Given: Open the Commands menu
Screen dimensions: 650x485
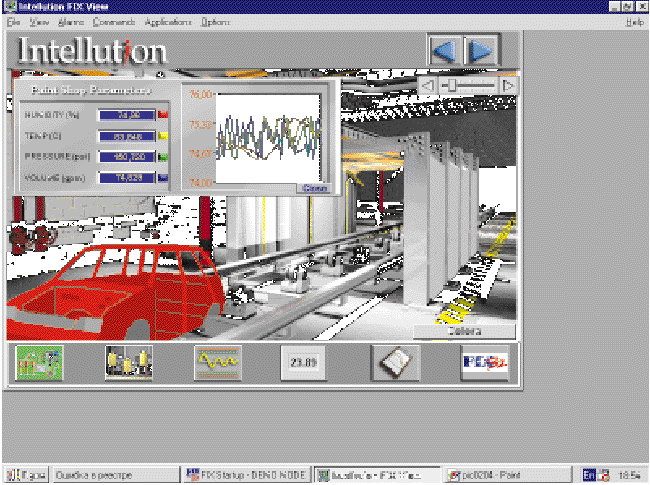Looking at the screenshot, I should coord(114,22).
